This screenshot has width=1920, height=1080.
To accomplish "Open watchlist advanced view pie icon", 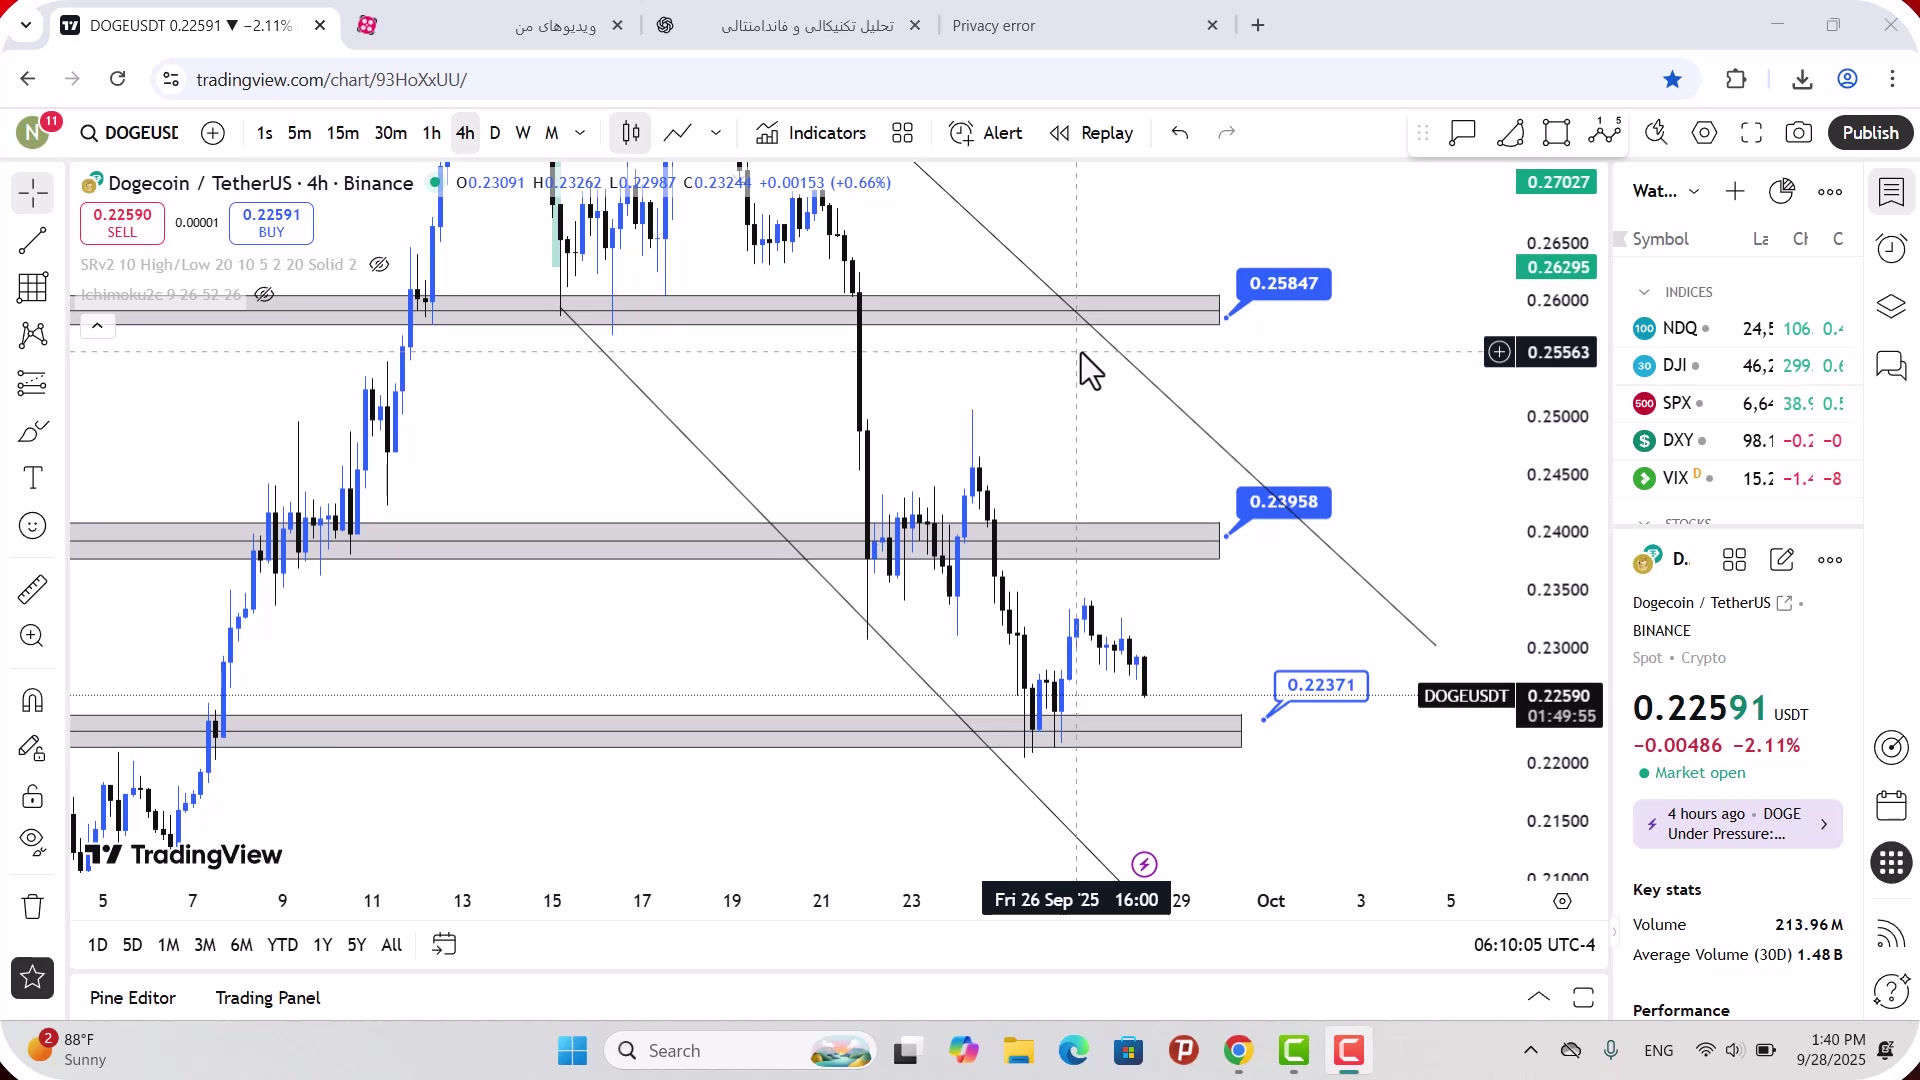I will pyautogui.click(x=1782, y=191).
